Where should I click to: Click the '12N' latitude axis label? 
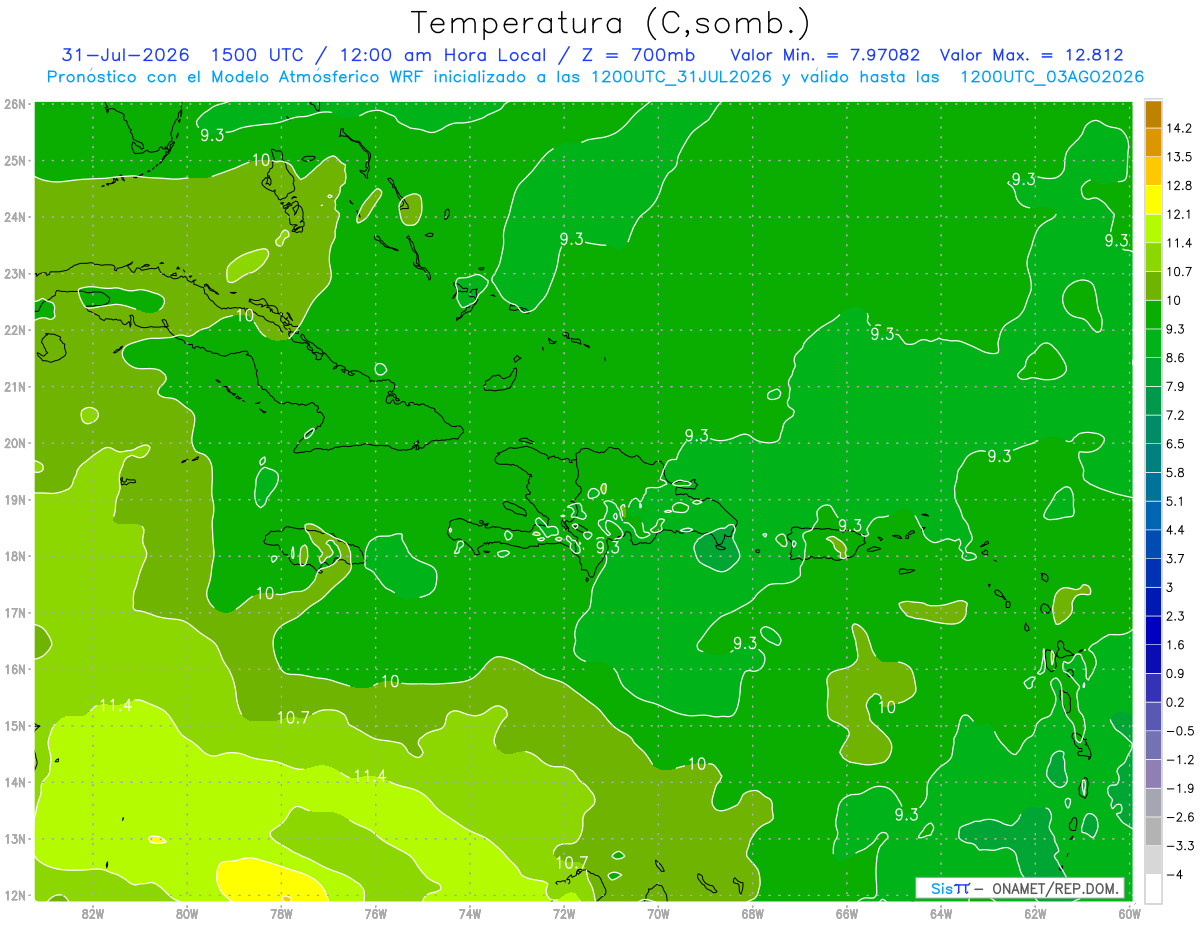pos(14,895)
